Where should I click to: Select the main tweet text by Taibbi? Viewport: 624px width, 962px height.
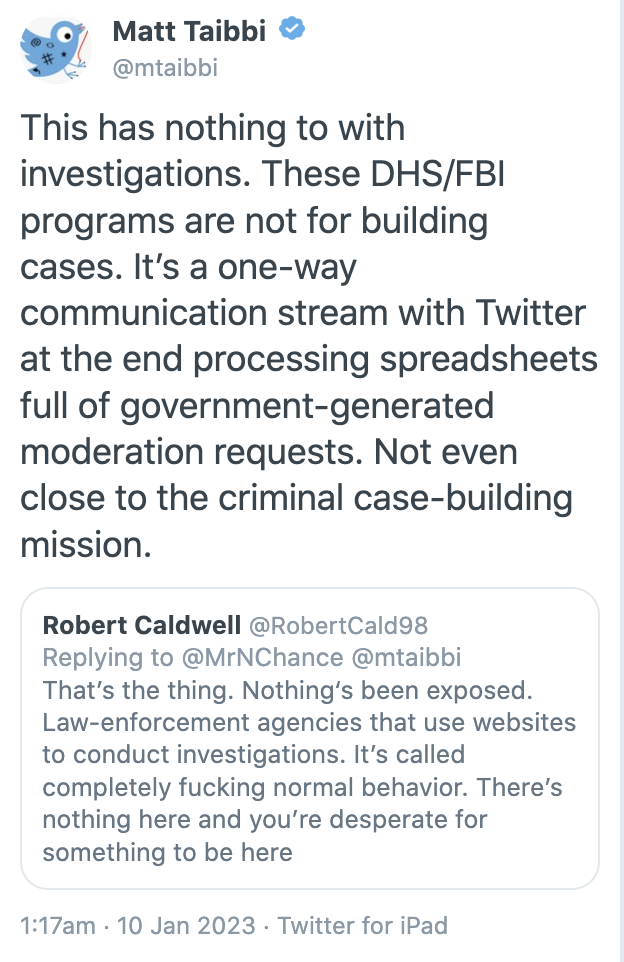(309, 336)
